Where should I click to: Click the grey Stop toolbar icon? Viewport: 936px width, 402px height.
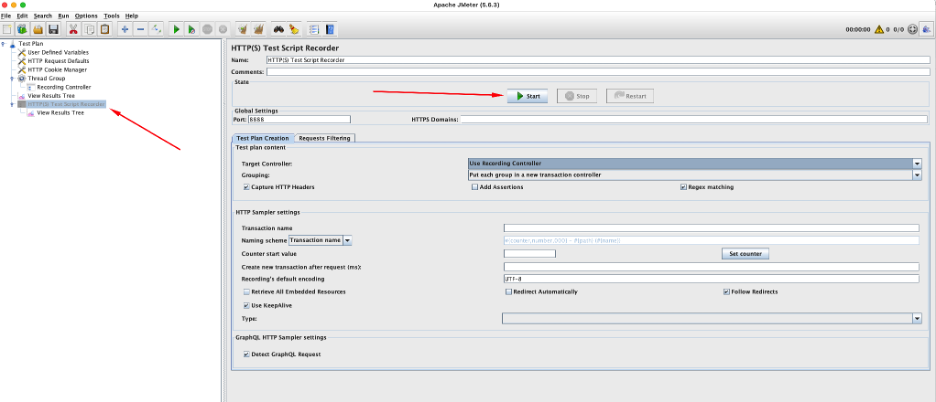coord(207,29)
